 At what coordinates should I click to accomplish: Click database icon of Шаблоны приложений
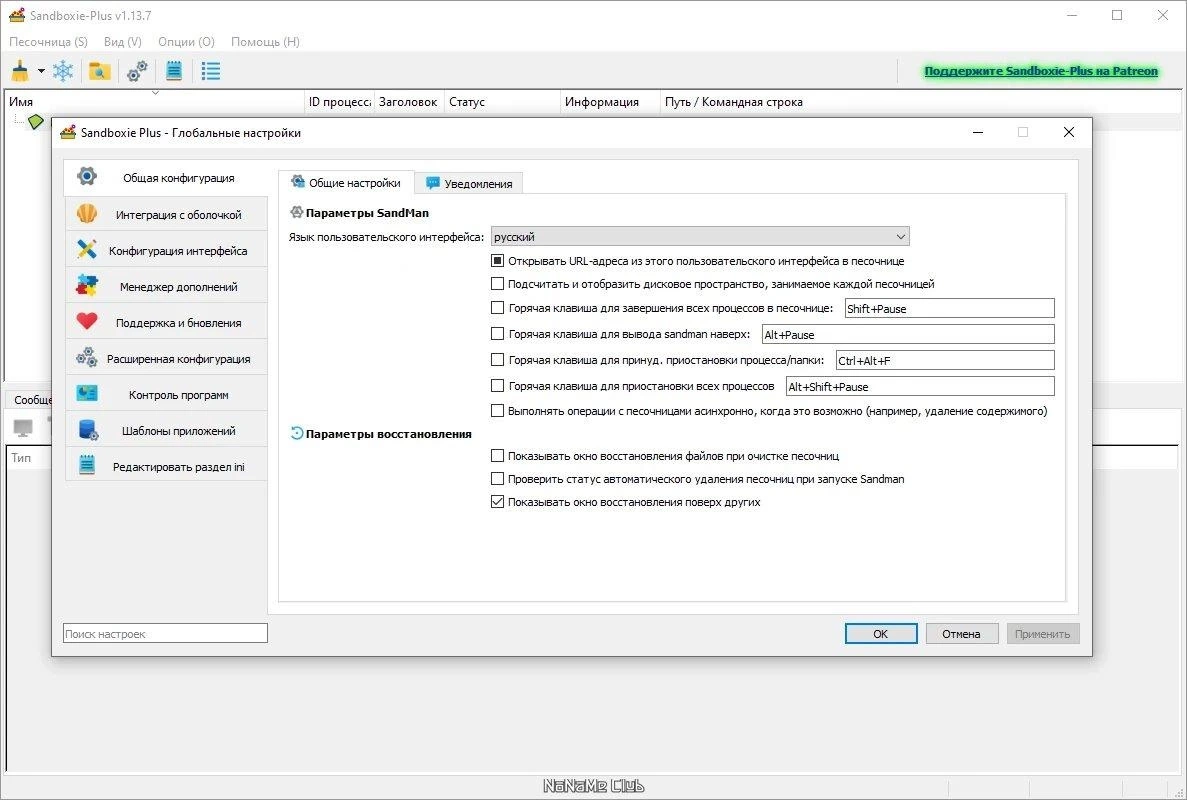click(89, 430)
